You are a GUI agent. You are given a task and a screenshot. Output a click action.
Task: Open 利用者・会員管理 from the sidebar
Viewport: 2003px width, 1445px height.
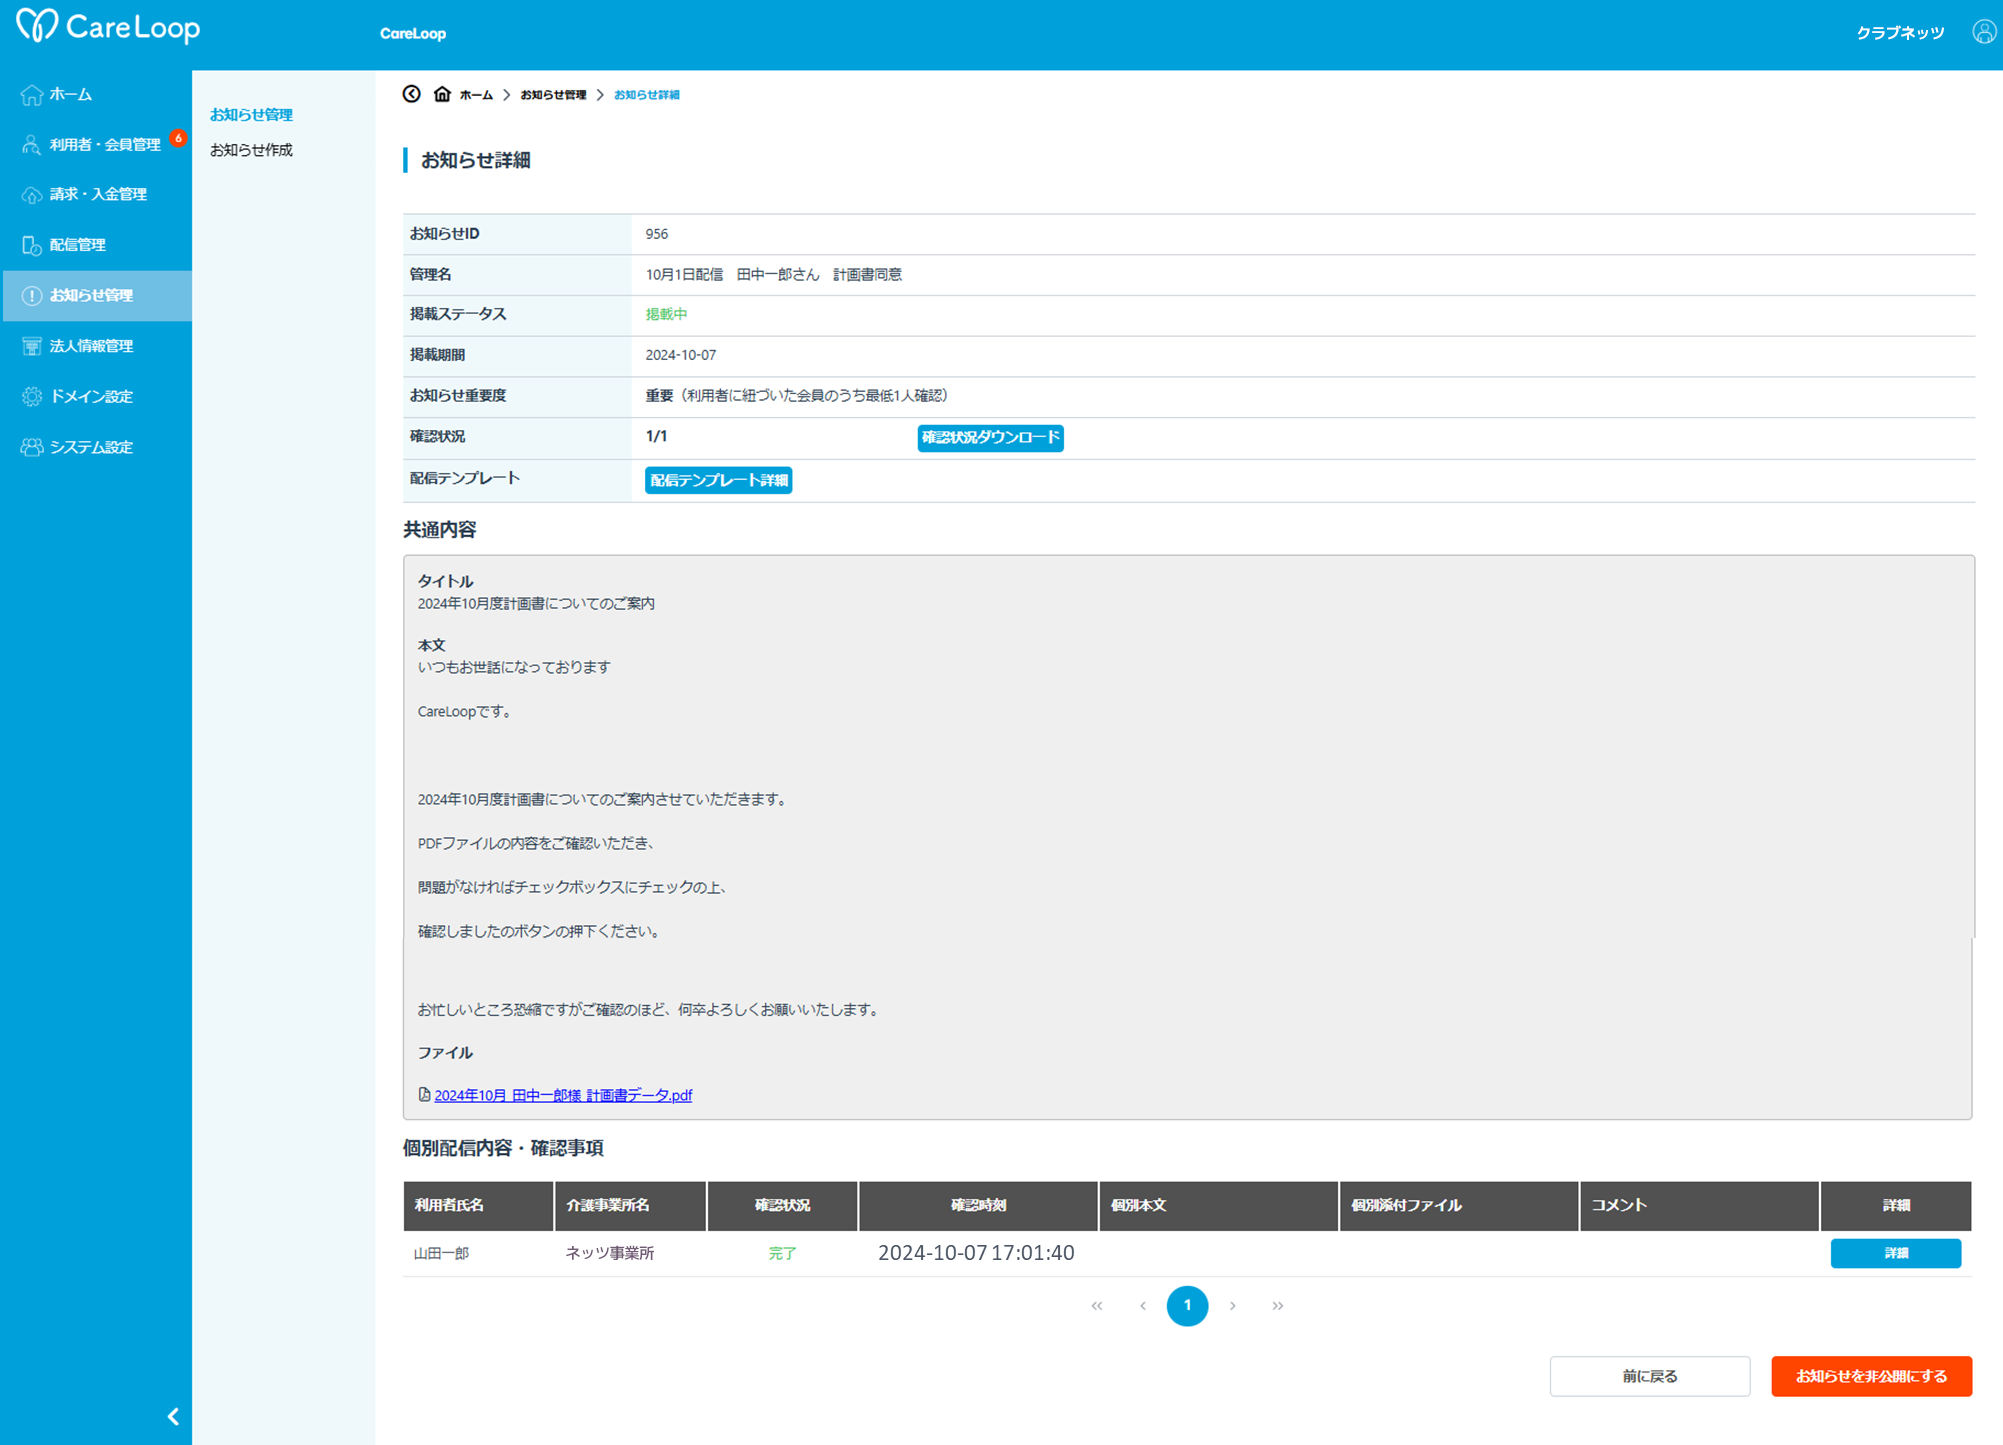(104, 144)
